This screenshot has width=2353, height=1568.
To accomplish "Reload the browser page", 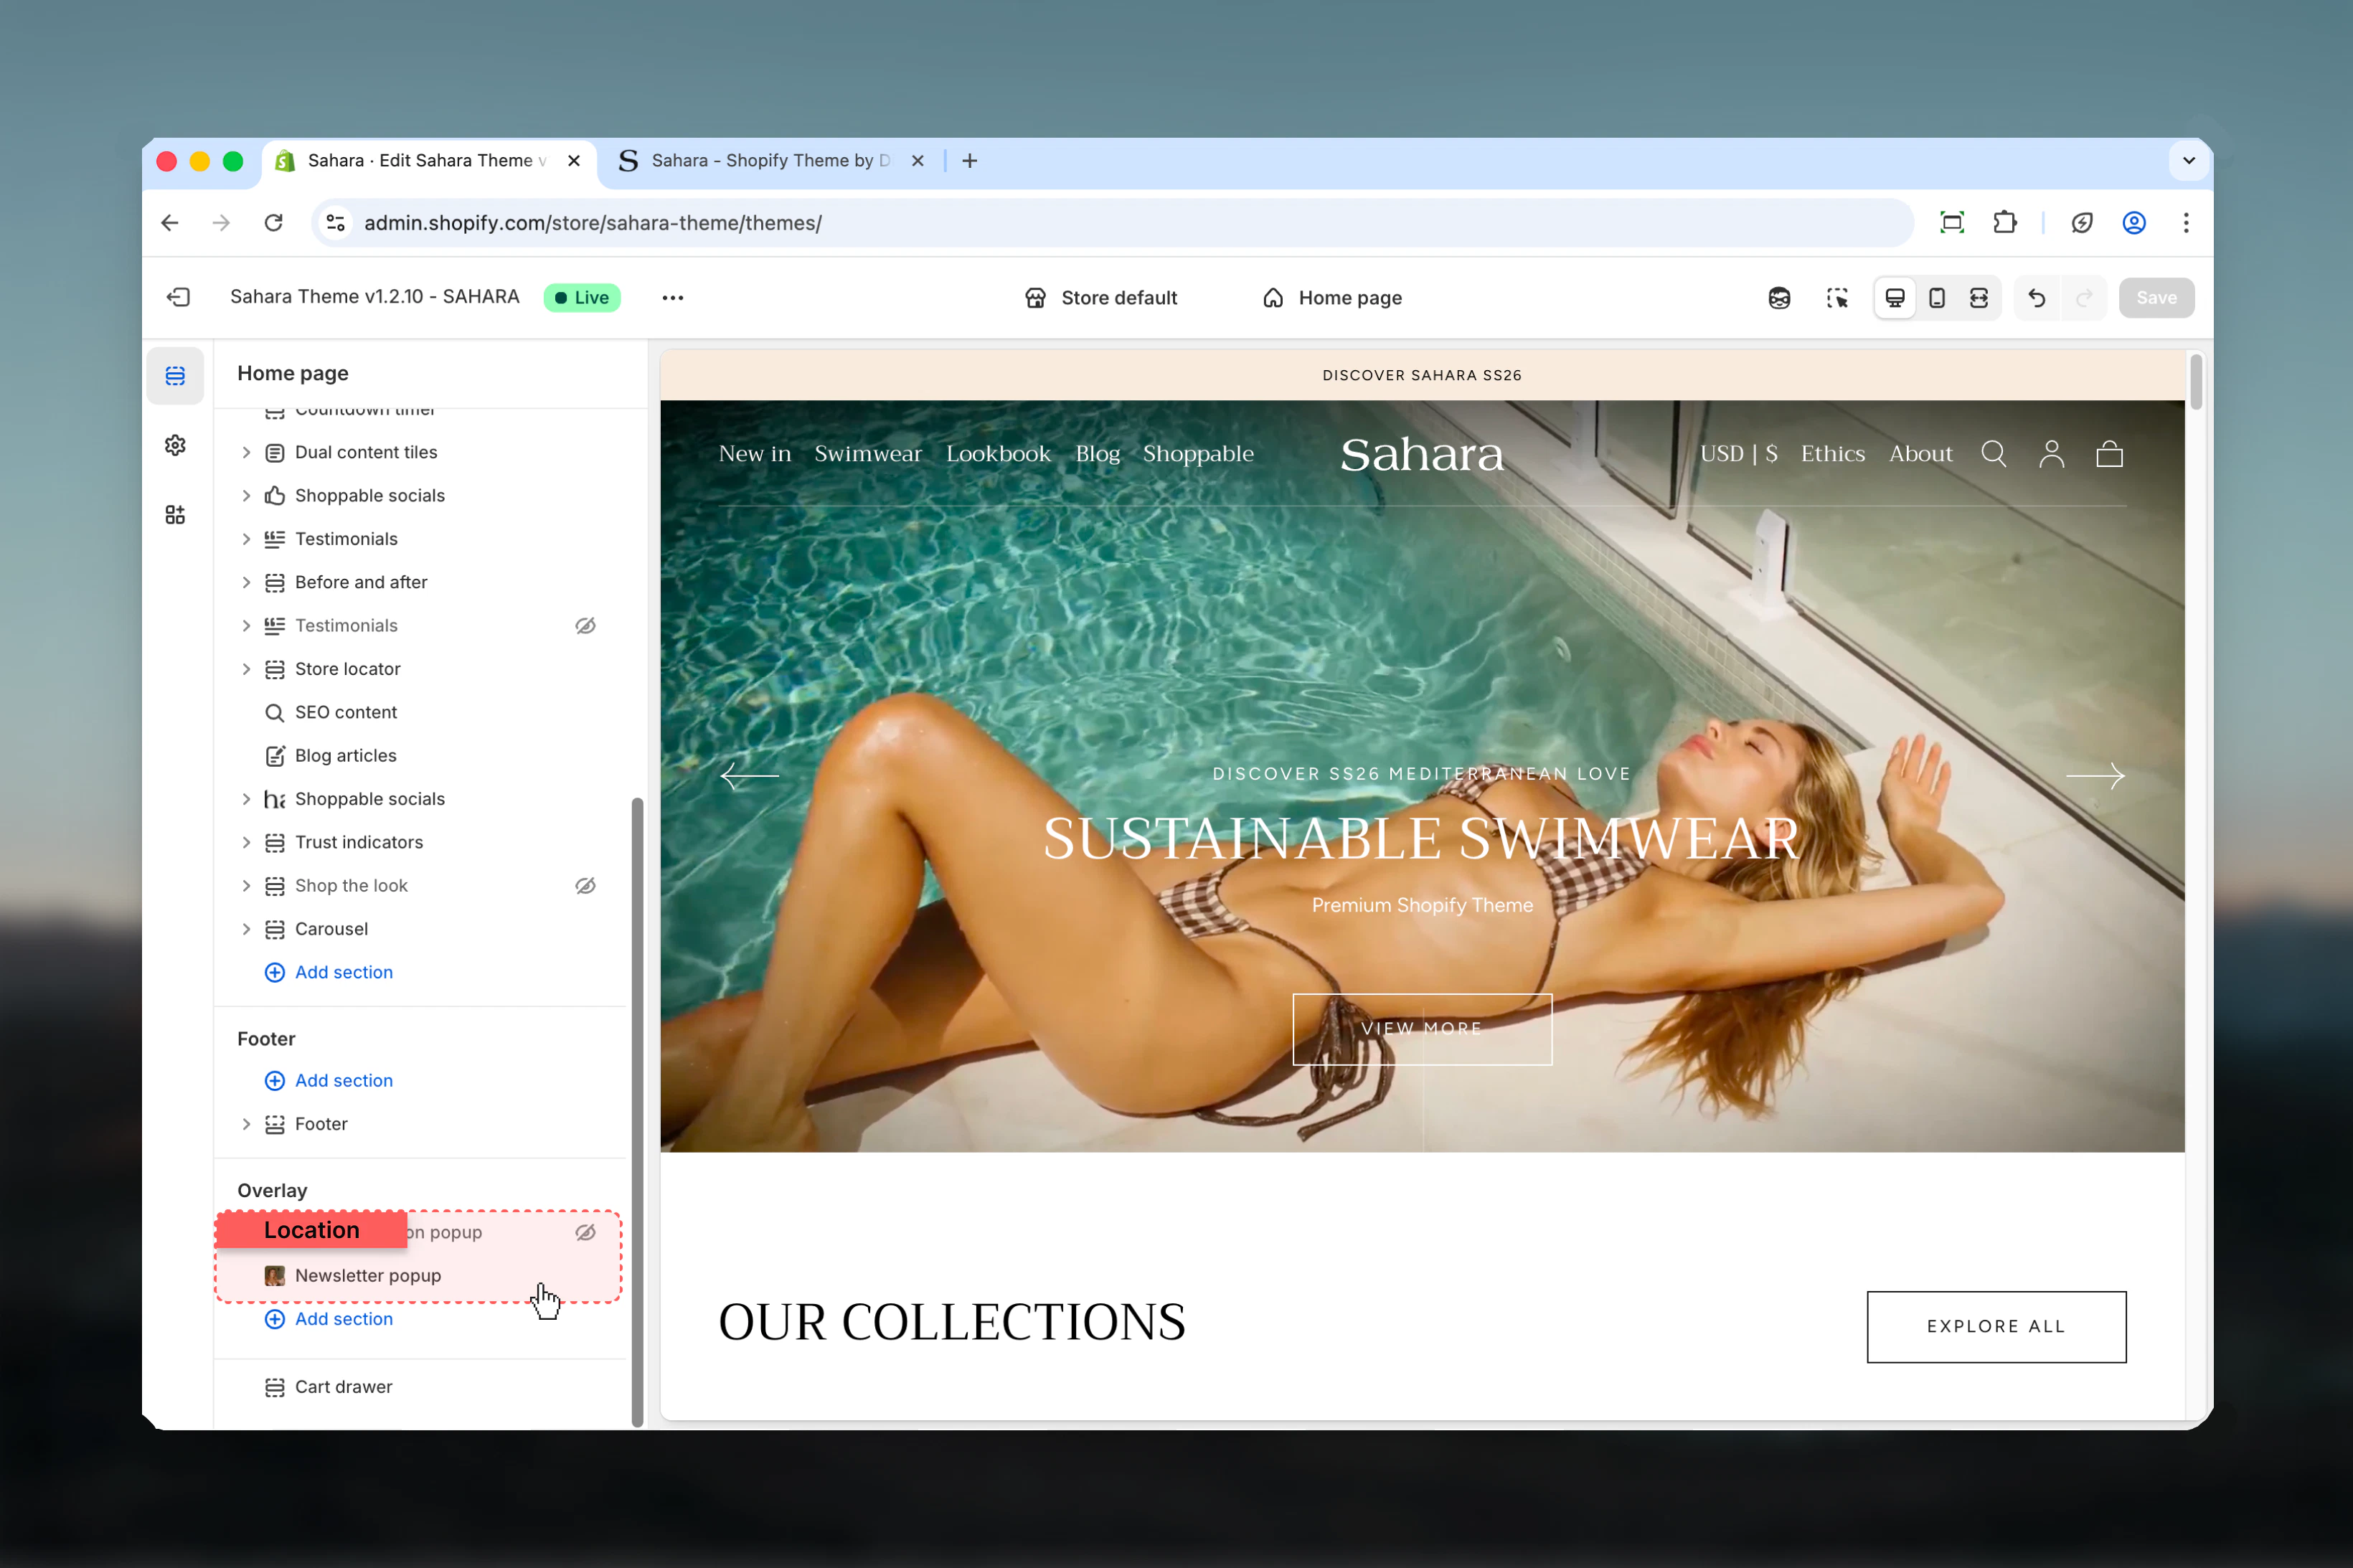I will (x=273, y=222).
